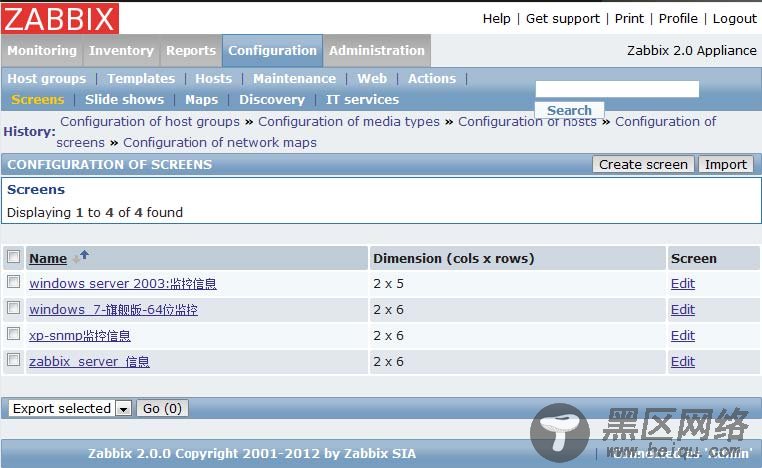Click the Import button
The width and height of the screenshot is (762, 468).
click(726, 164)
